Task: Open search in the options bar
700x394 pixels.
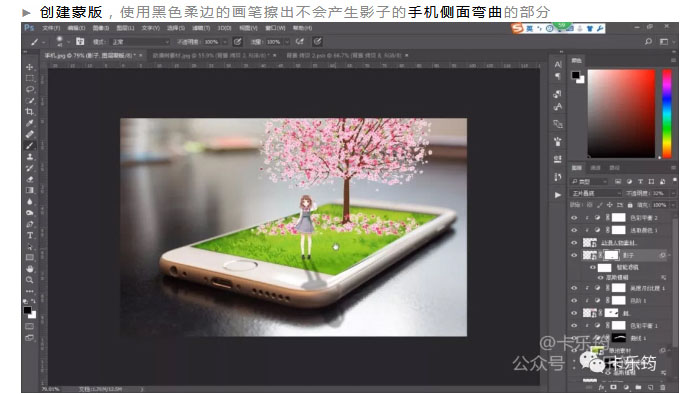Action: point(648,41)
